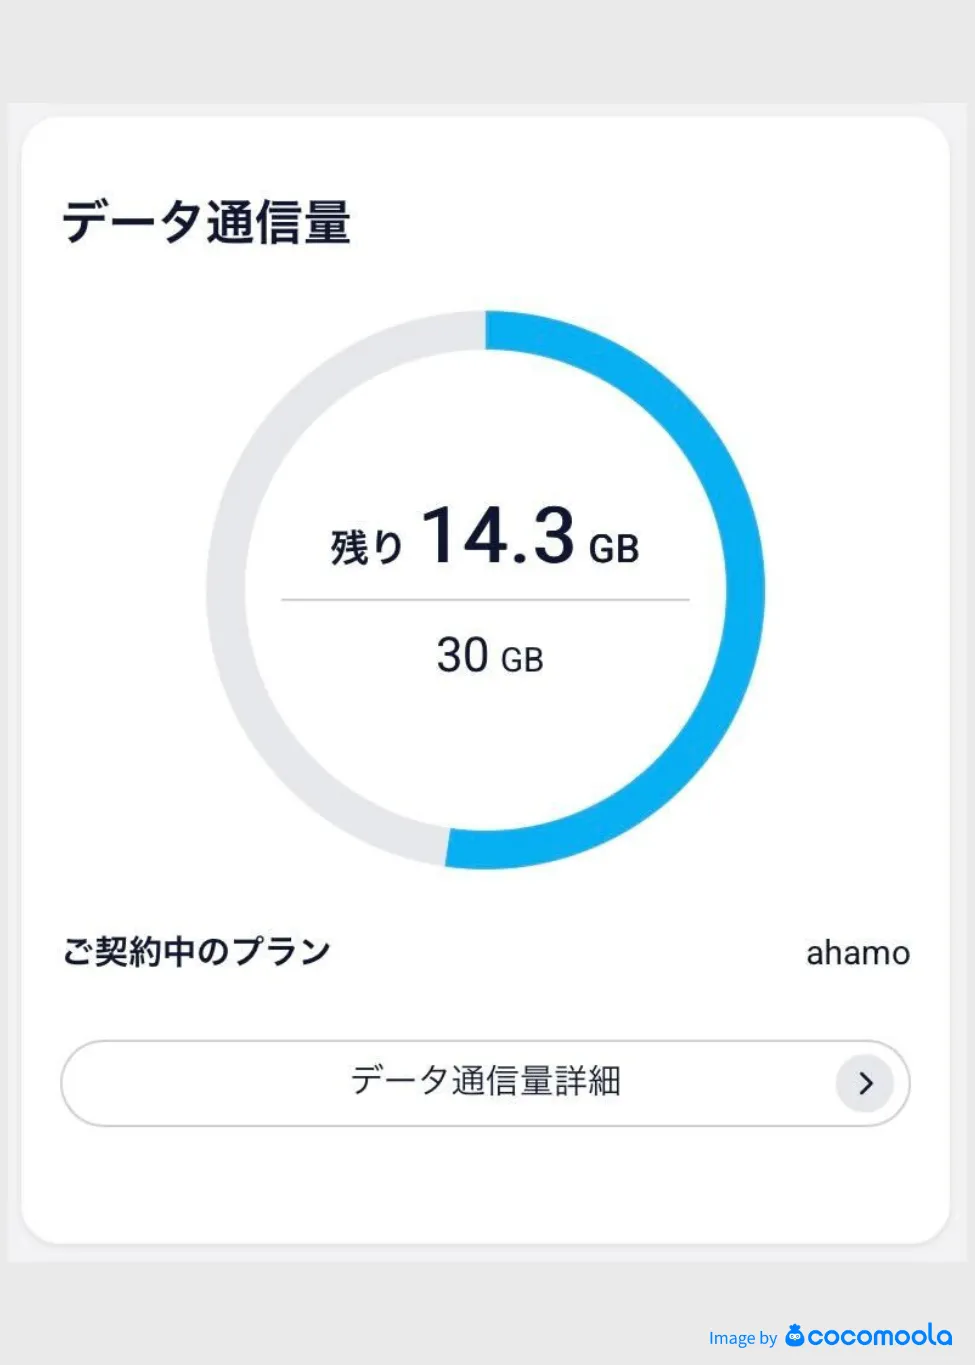
Task: Click the cocomoola mascot icon
Action: [795, 1335]
